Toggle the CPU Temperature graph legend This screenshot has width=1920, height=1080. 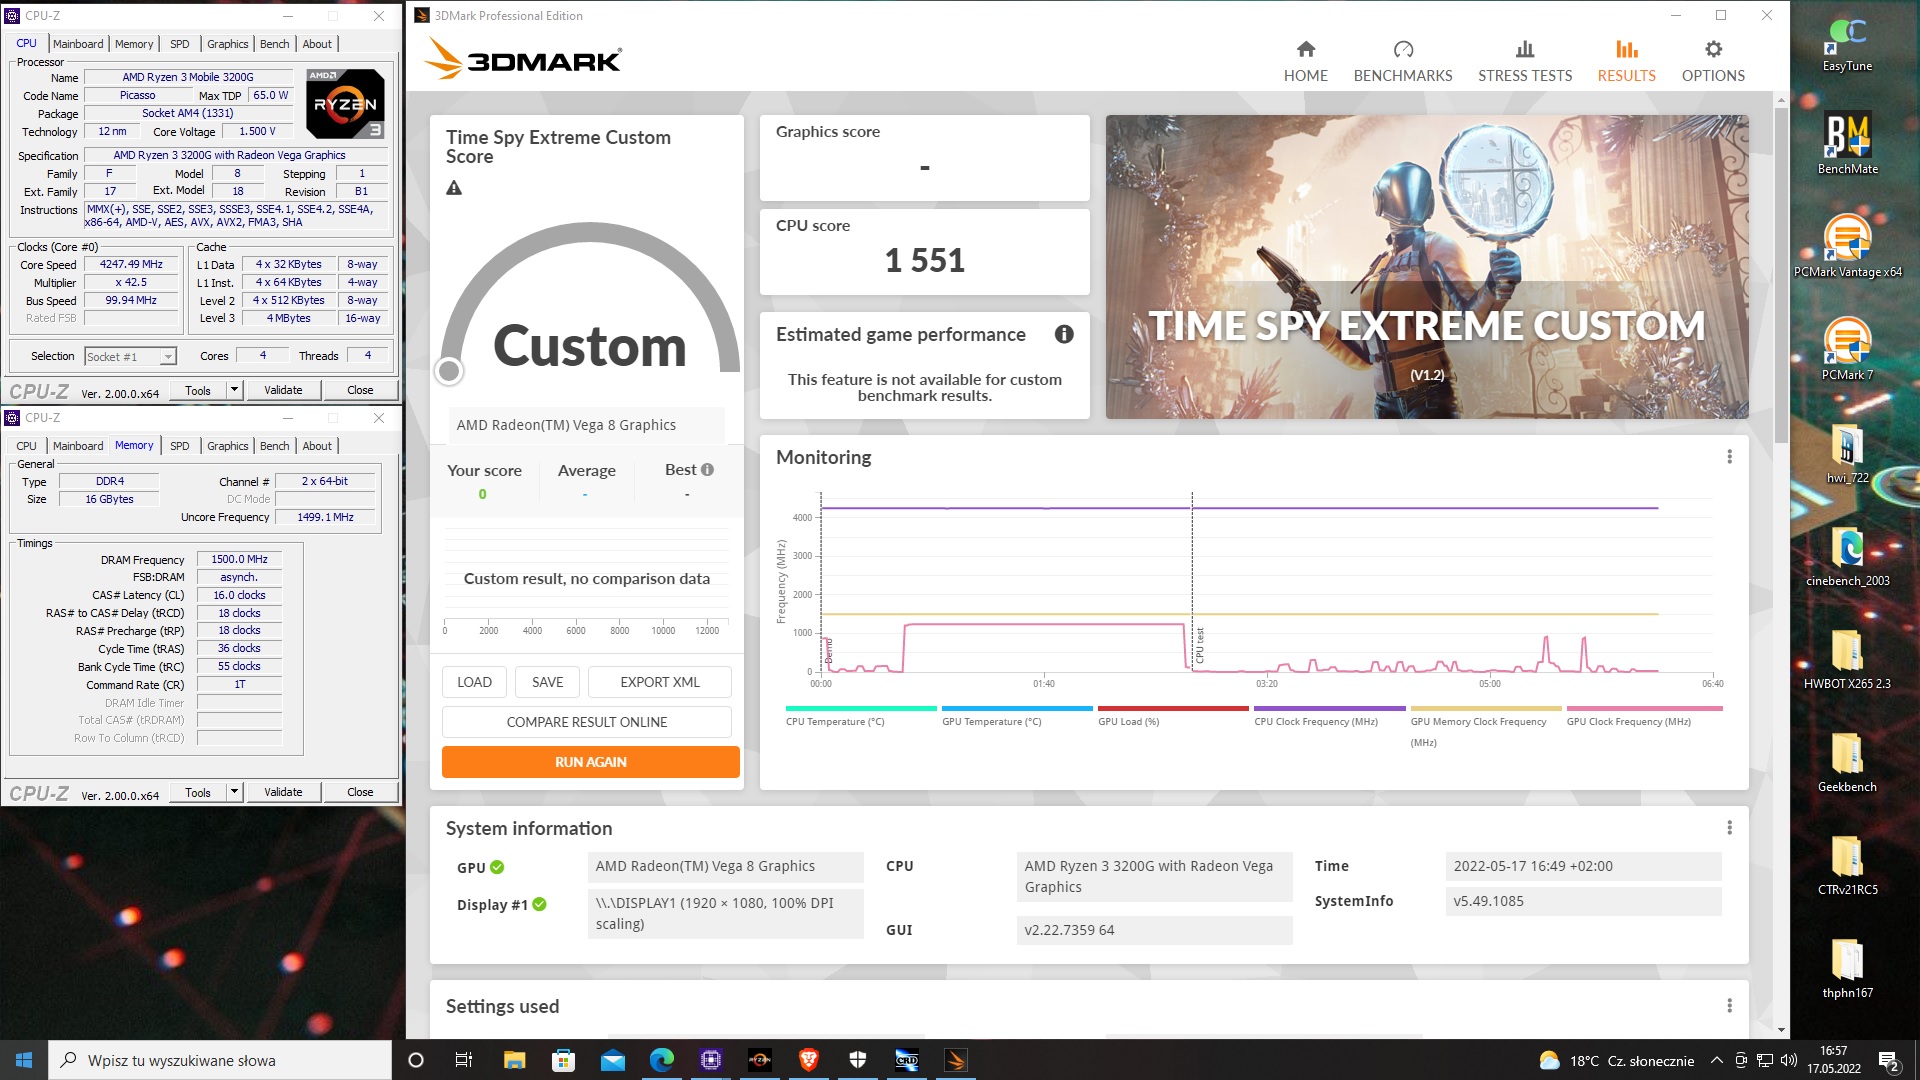tap(860, 716)
